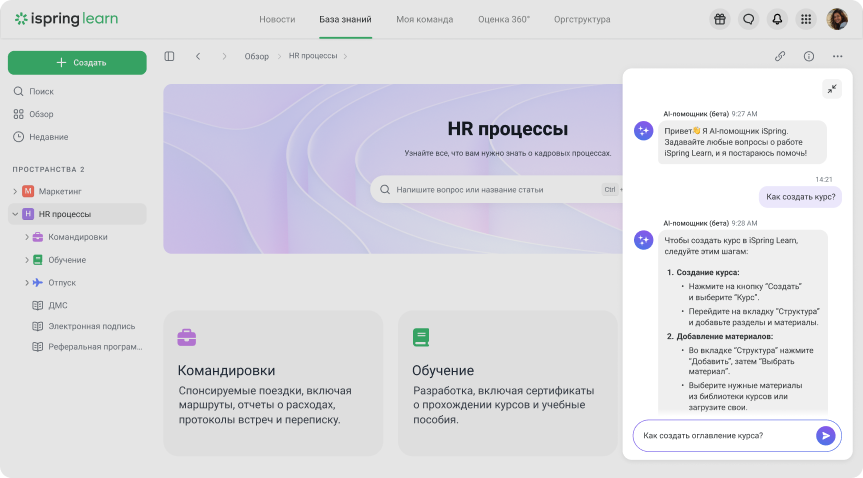This screenshot has height=478, width=863.
Task: Expand the Отпуск folder
Action: (26, 283)
